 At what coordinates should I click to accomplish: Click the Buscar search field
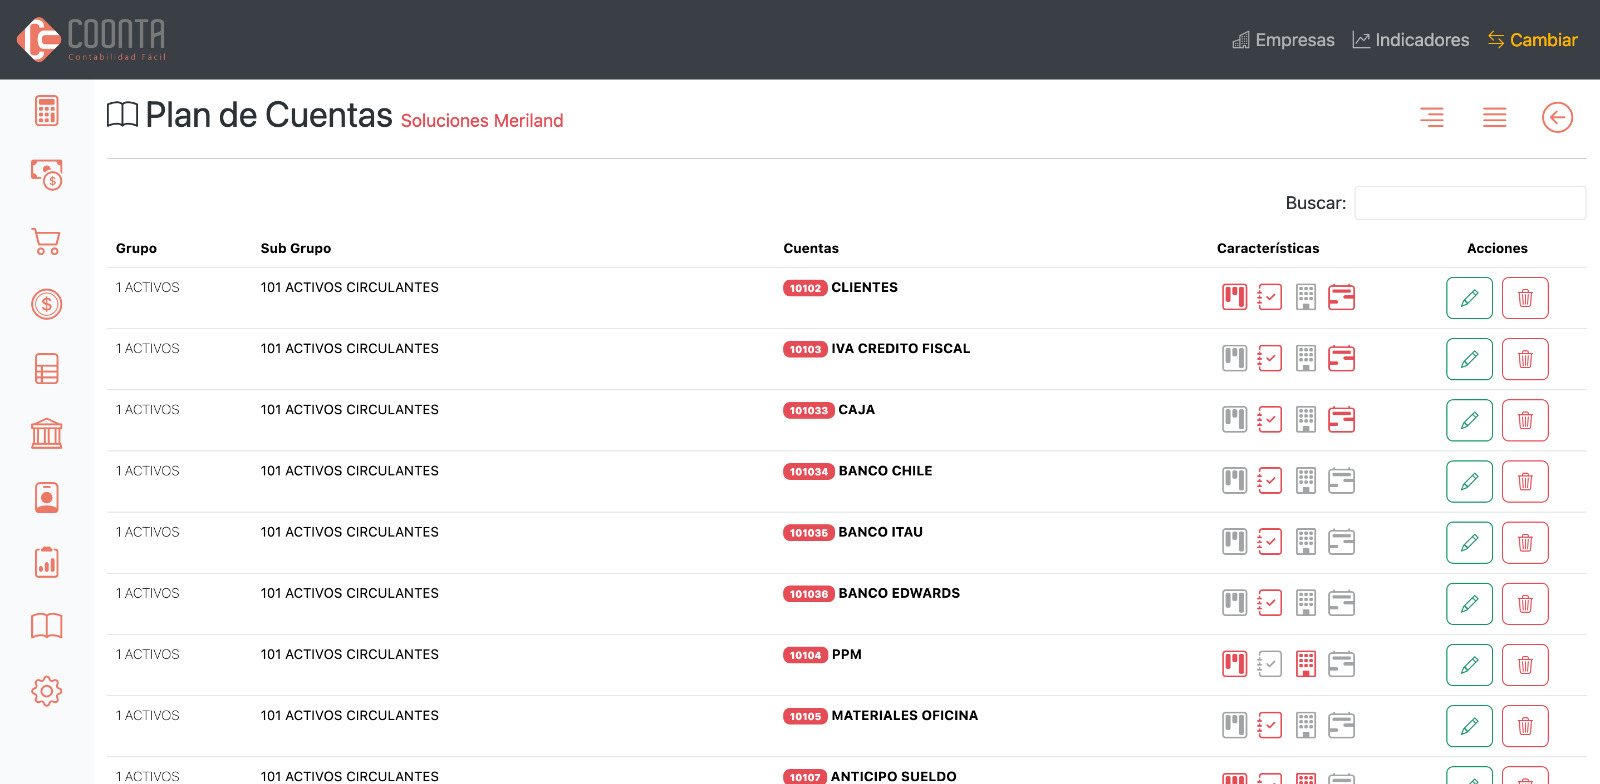[x=1469, y=203]
